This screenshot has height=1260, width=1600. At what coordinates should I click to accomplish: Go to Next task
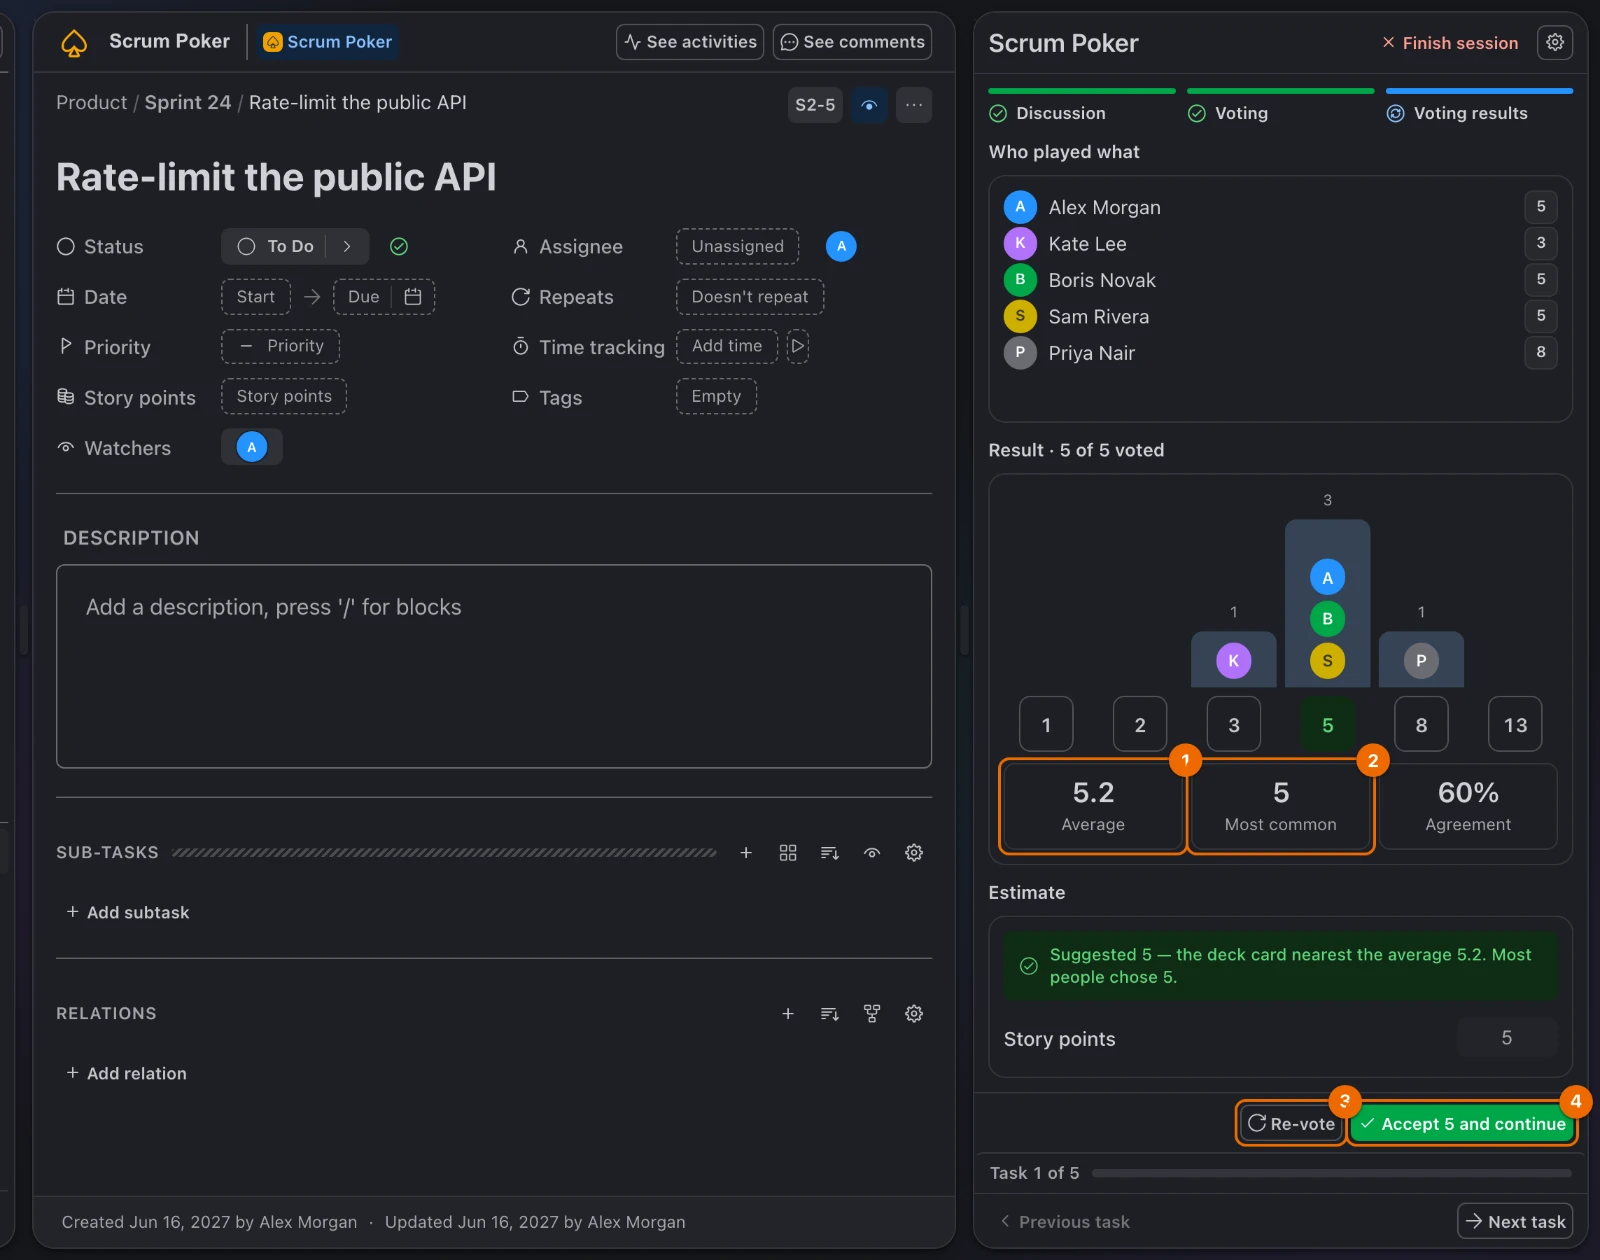pyautogui.click(x=1515, y=1221)
